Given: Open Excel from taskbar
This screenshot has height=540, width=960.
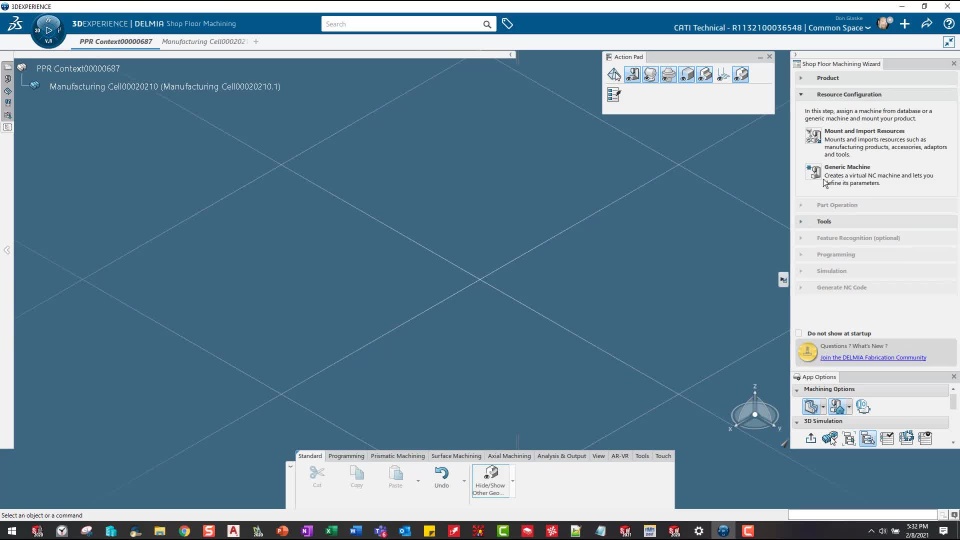Looking at the screenshot, I should pos(331,531).
